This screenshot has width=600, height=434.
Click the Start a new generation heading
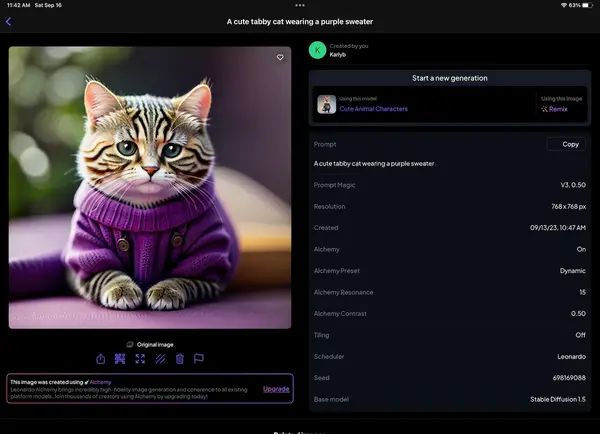pyautogui.click(x=450, y=78)
